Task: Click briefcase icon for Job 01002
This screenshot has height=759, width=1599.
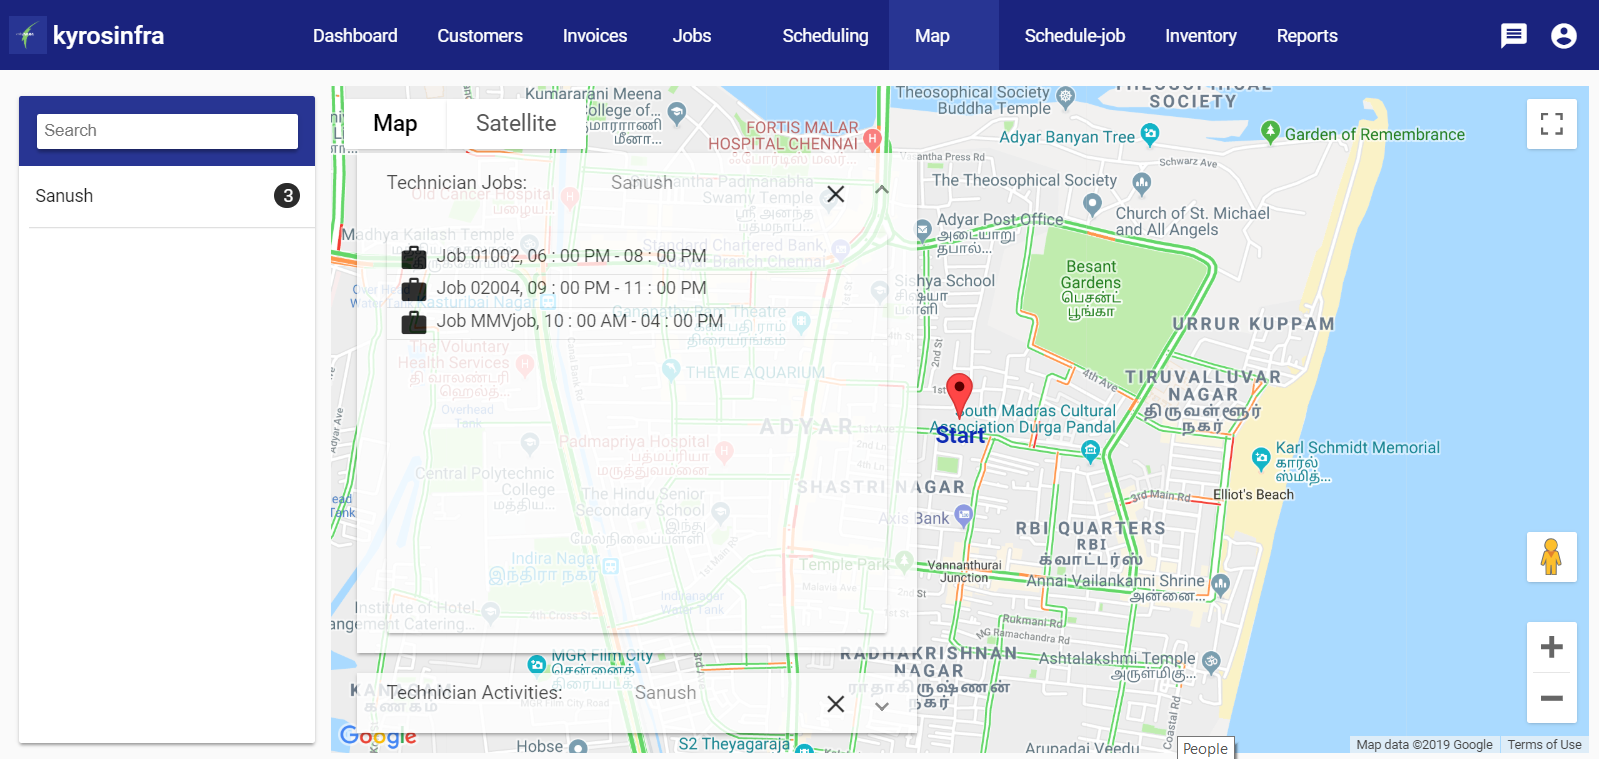Action: pyautogui.click(x=414, y=257)
